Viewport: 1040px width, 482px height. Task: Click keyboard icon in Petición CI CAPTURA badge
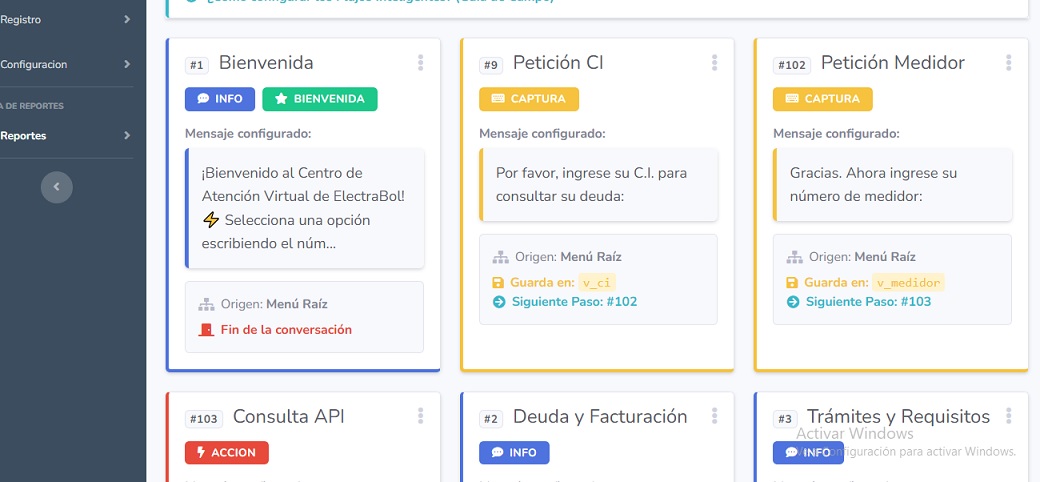click(x=497, y=99)
